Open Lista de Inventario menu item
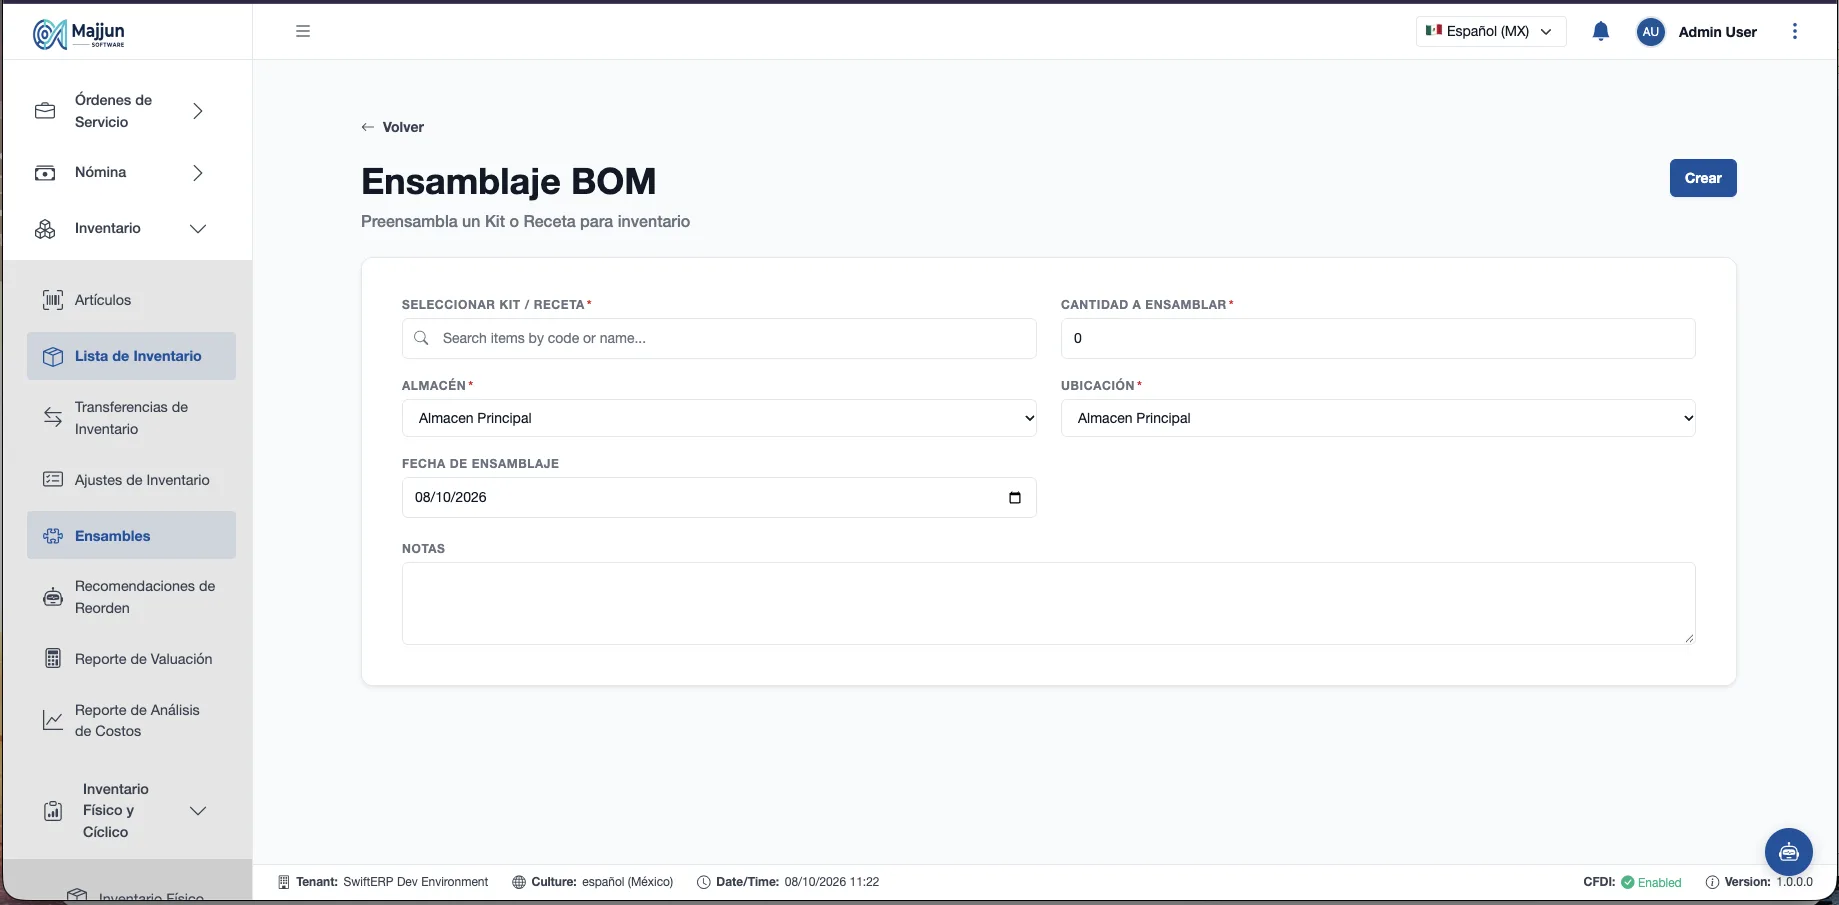This screenshot has height=905, width=1839. (131, 356)
